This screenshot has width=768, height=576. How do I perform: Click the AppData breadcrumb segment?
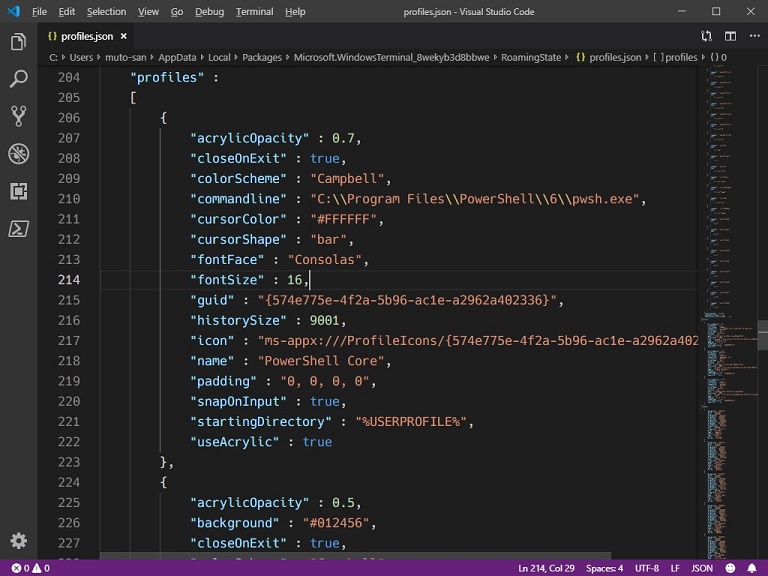pos(177,57)
